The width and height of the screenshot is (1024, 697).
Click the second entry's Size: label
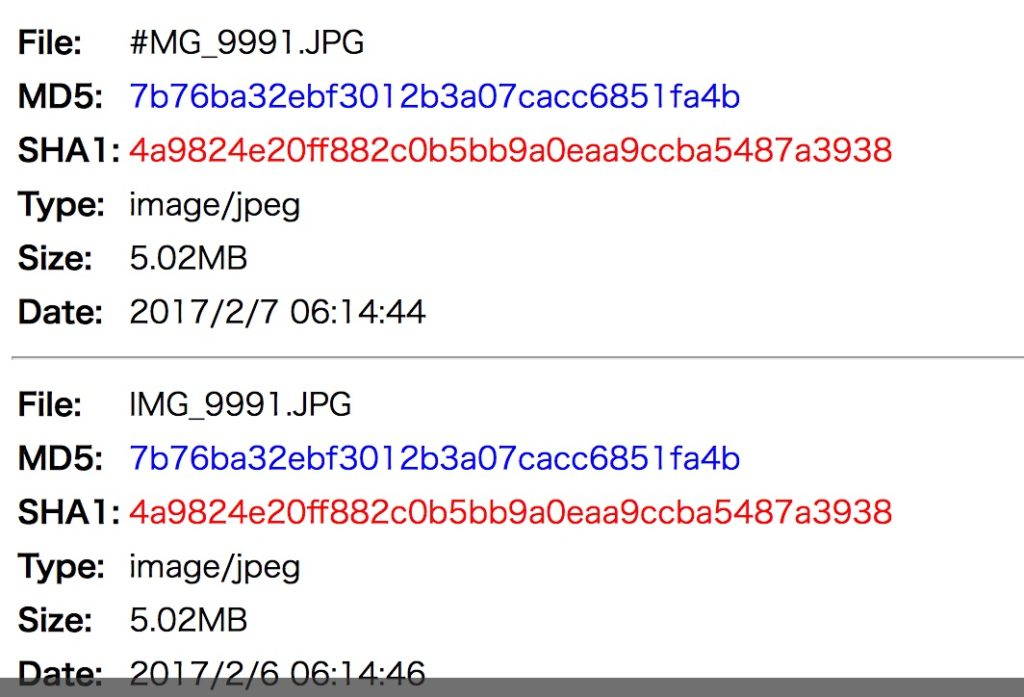pos(55,619)
